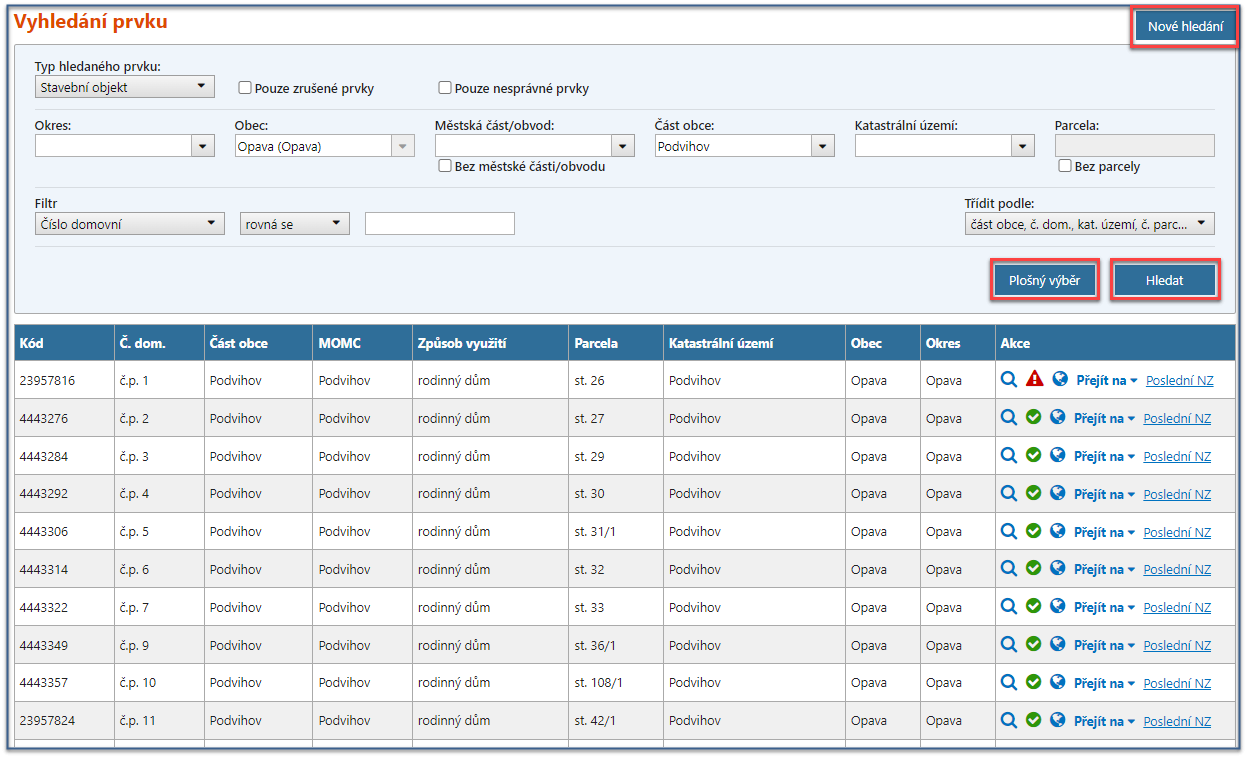1247x758 pixels.
Task: Click magnifier detail icon for č.p. 1
Action: coord(1010,379)
